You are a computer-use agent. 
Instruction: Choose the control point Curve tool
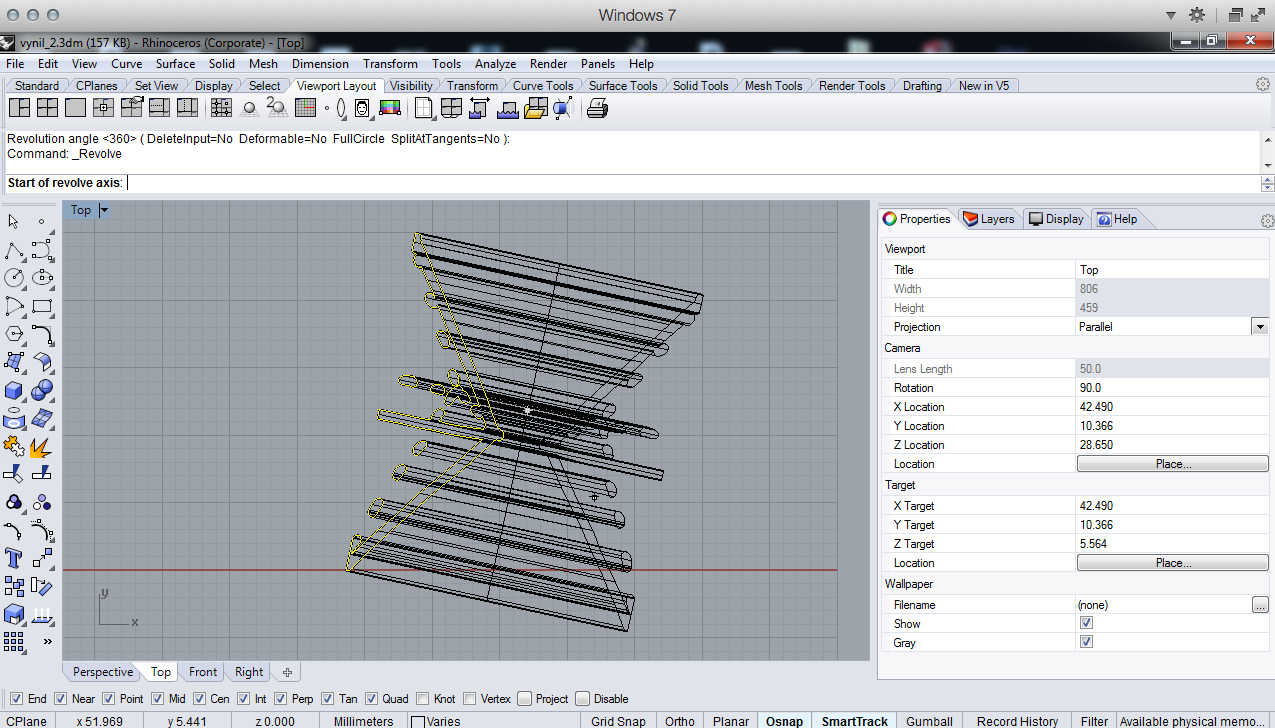(42, 250)
